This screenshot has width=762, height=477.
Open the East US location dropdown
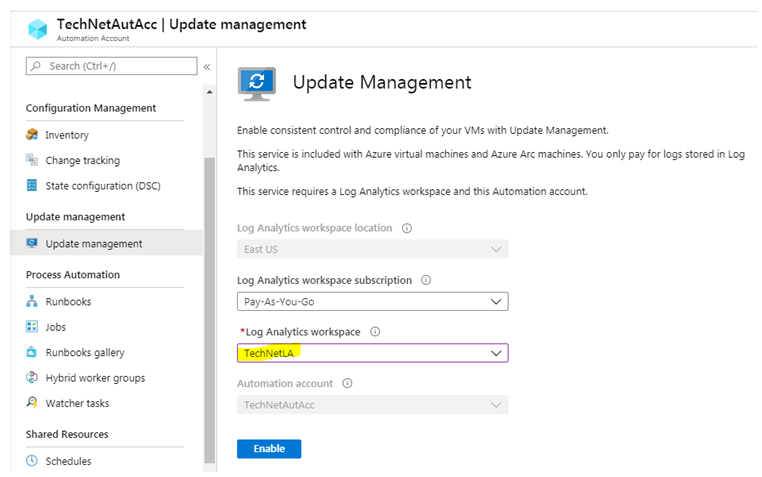tap(373, 249)
